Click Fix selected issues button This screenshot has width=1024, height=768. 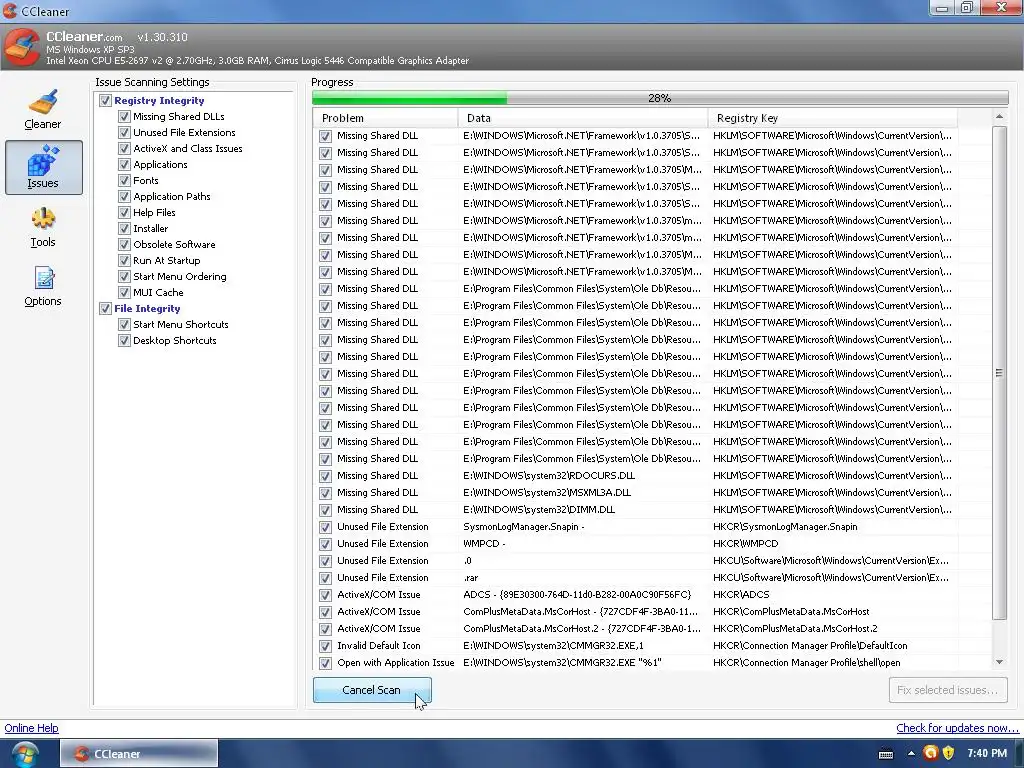pos(948,690)
